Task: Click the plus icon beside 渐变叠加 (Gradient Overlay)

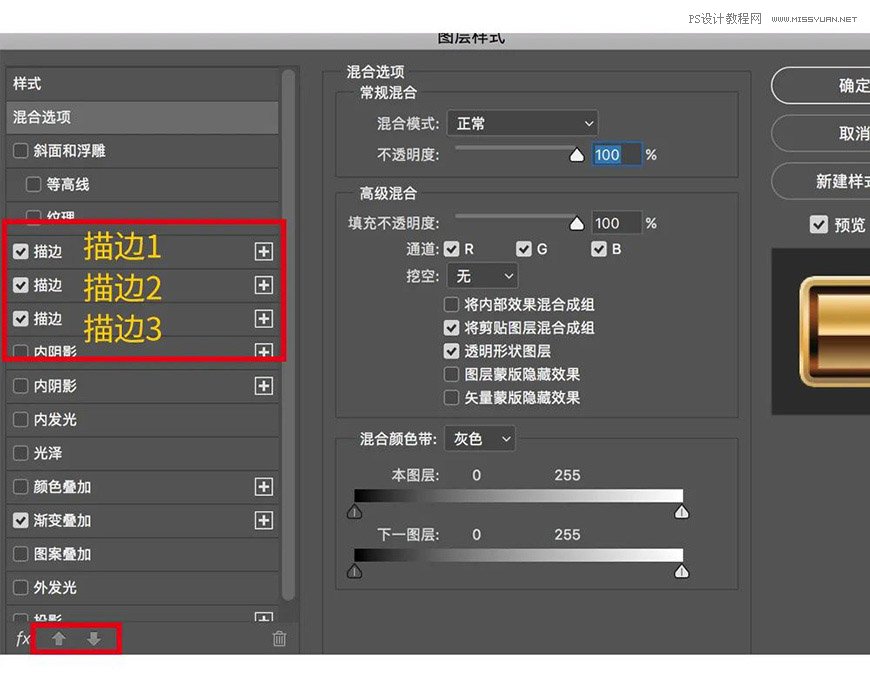Action: point(263,520)
